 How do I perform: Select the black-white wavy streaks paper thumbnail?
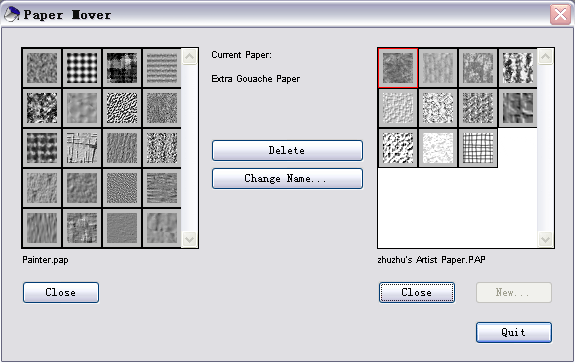coord(122,108)
